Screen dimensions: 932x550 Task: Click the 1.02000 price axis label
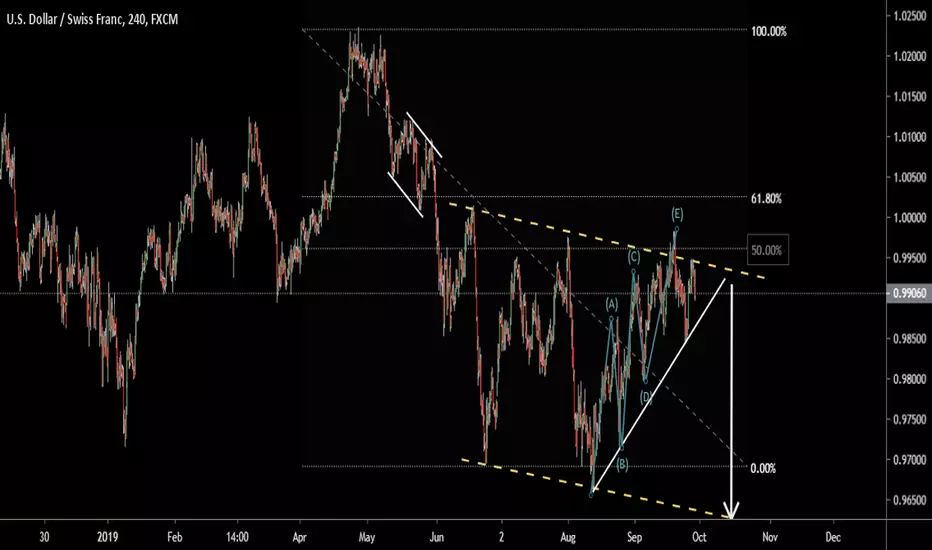click(x=910, y=56)
